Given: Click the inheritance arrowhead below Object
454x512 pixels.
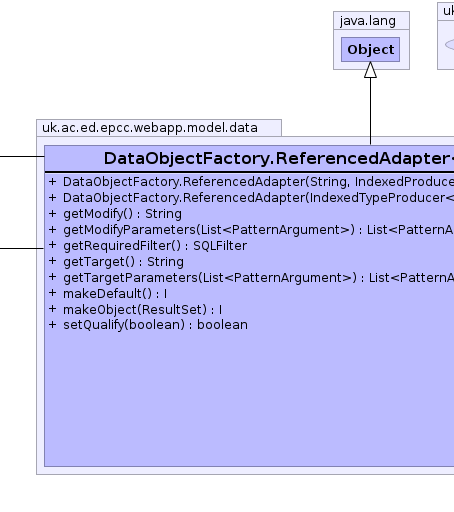Looking at the screenshot, I should point(370,70).
